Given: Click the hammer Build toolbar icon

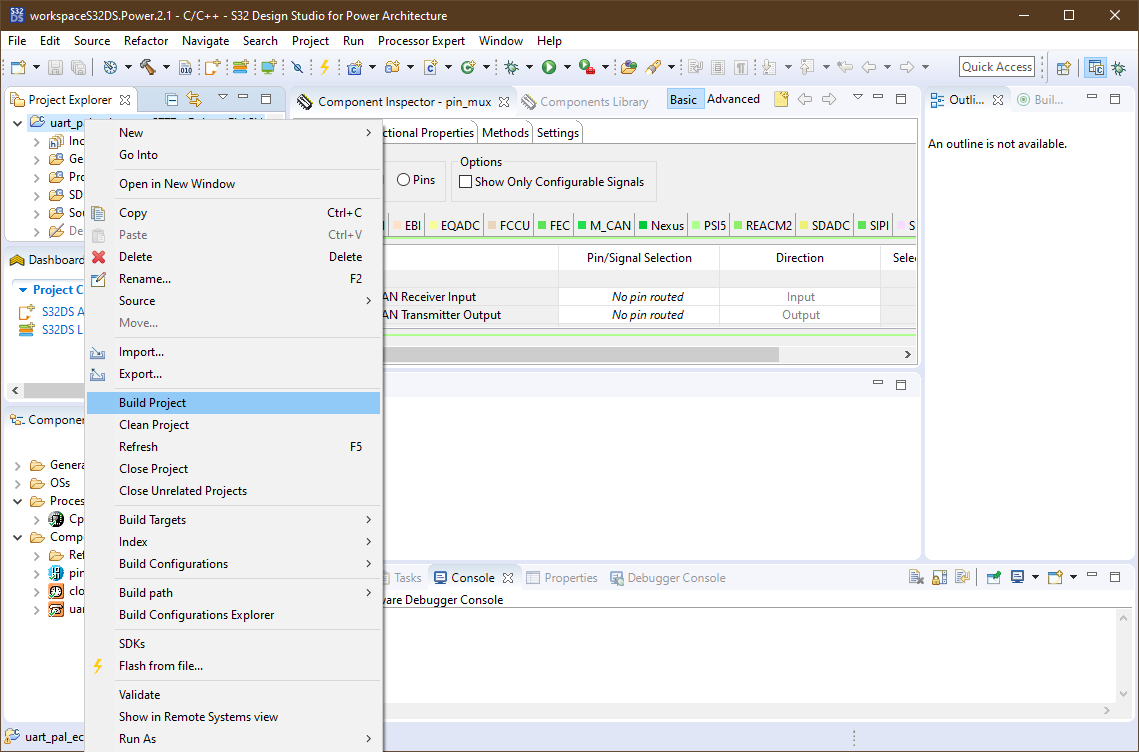Looking at the screenshot, I should pyautogui.click(x=148, y=67).
